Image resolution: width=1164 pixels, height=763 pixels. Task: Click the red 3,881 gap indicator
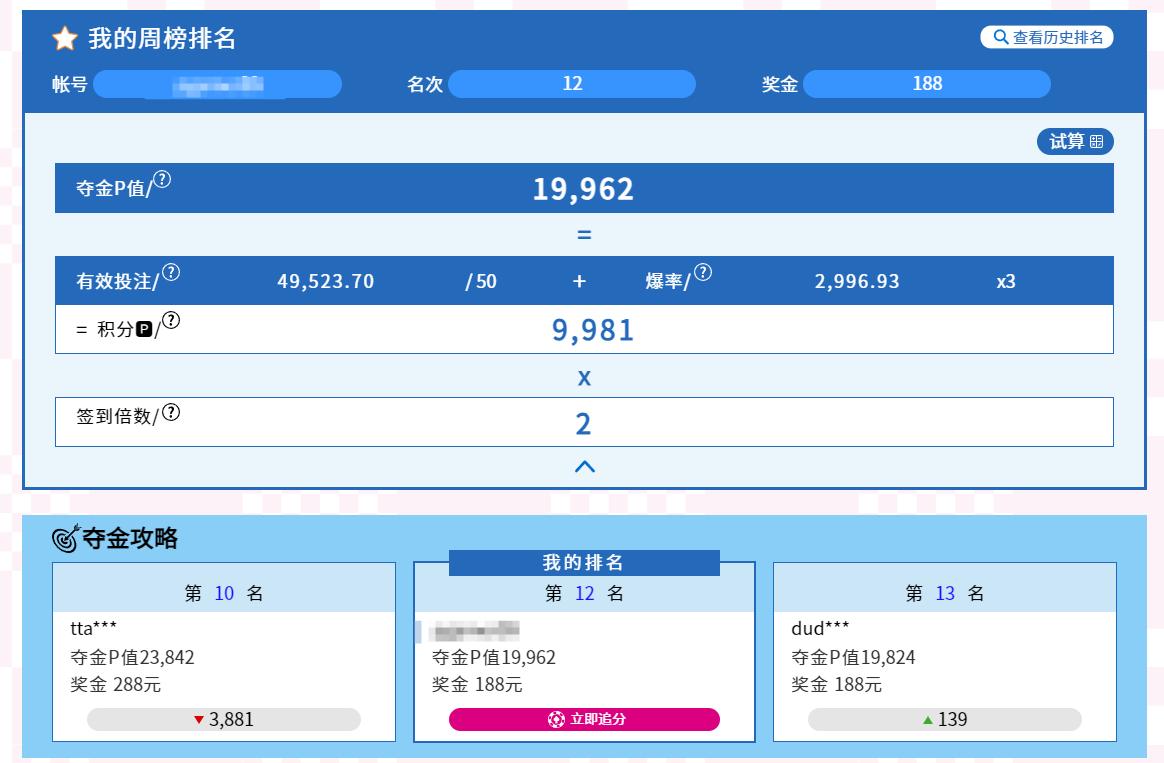click(224, 719)
